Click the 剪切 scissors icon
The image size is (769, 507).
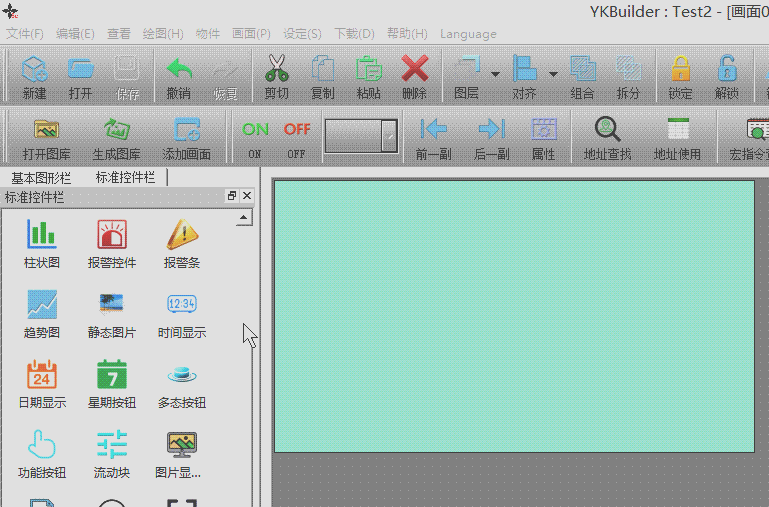276,76
